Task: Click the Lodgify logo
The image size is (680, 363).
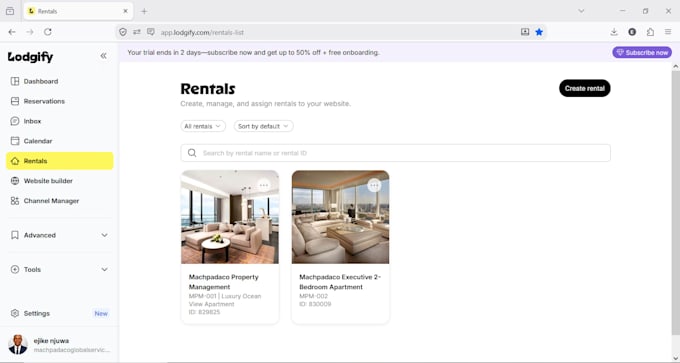Action: tap(30, 57)
